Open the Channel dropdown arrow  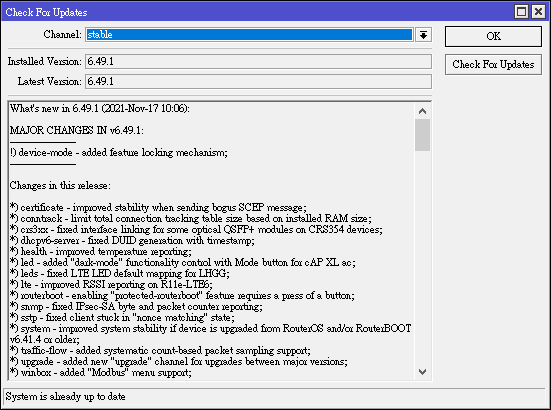click(423, 35)
